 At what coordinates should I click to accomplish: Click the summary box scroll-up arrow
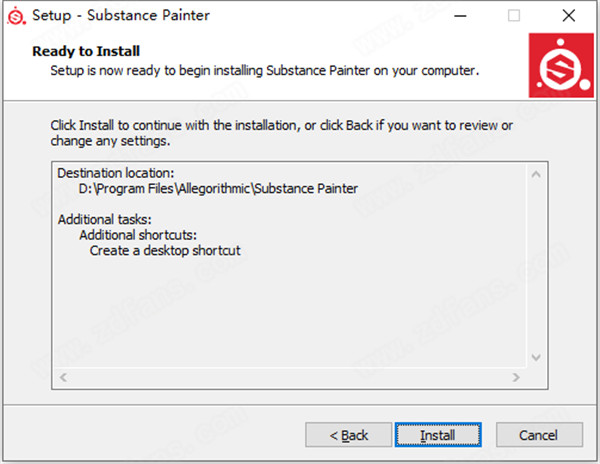[536, 174]
